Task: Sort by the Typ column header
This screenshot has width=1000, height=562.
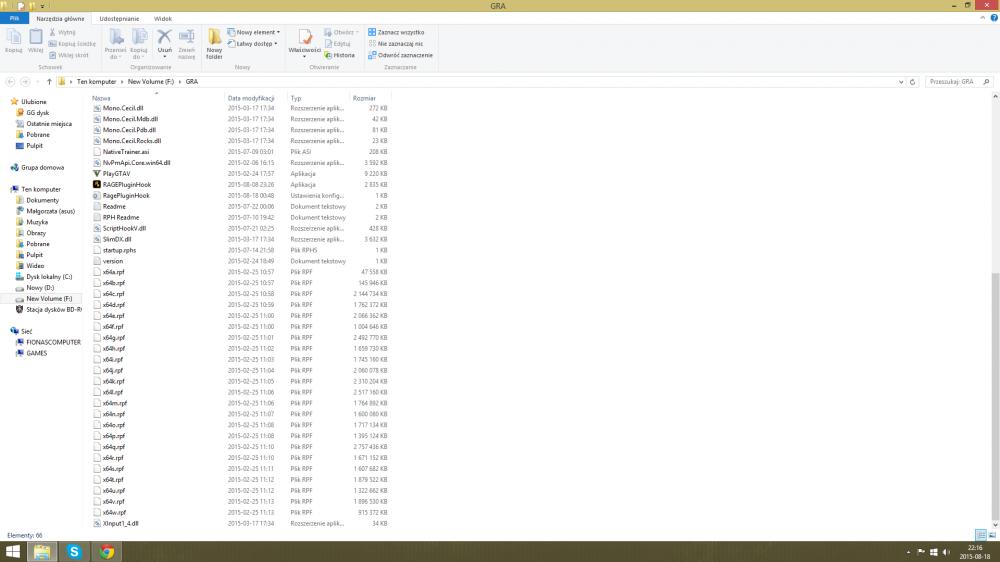Action: click(x=296, y=98)
